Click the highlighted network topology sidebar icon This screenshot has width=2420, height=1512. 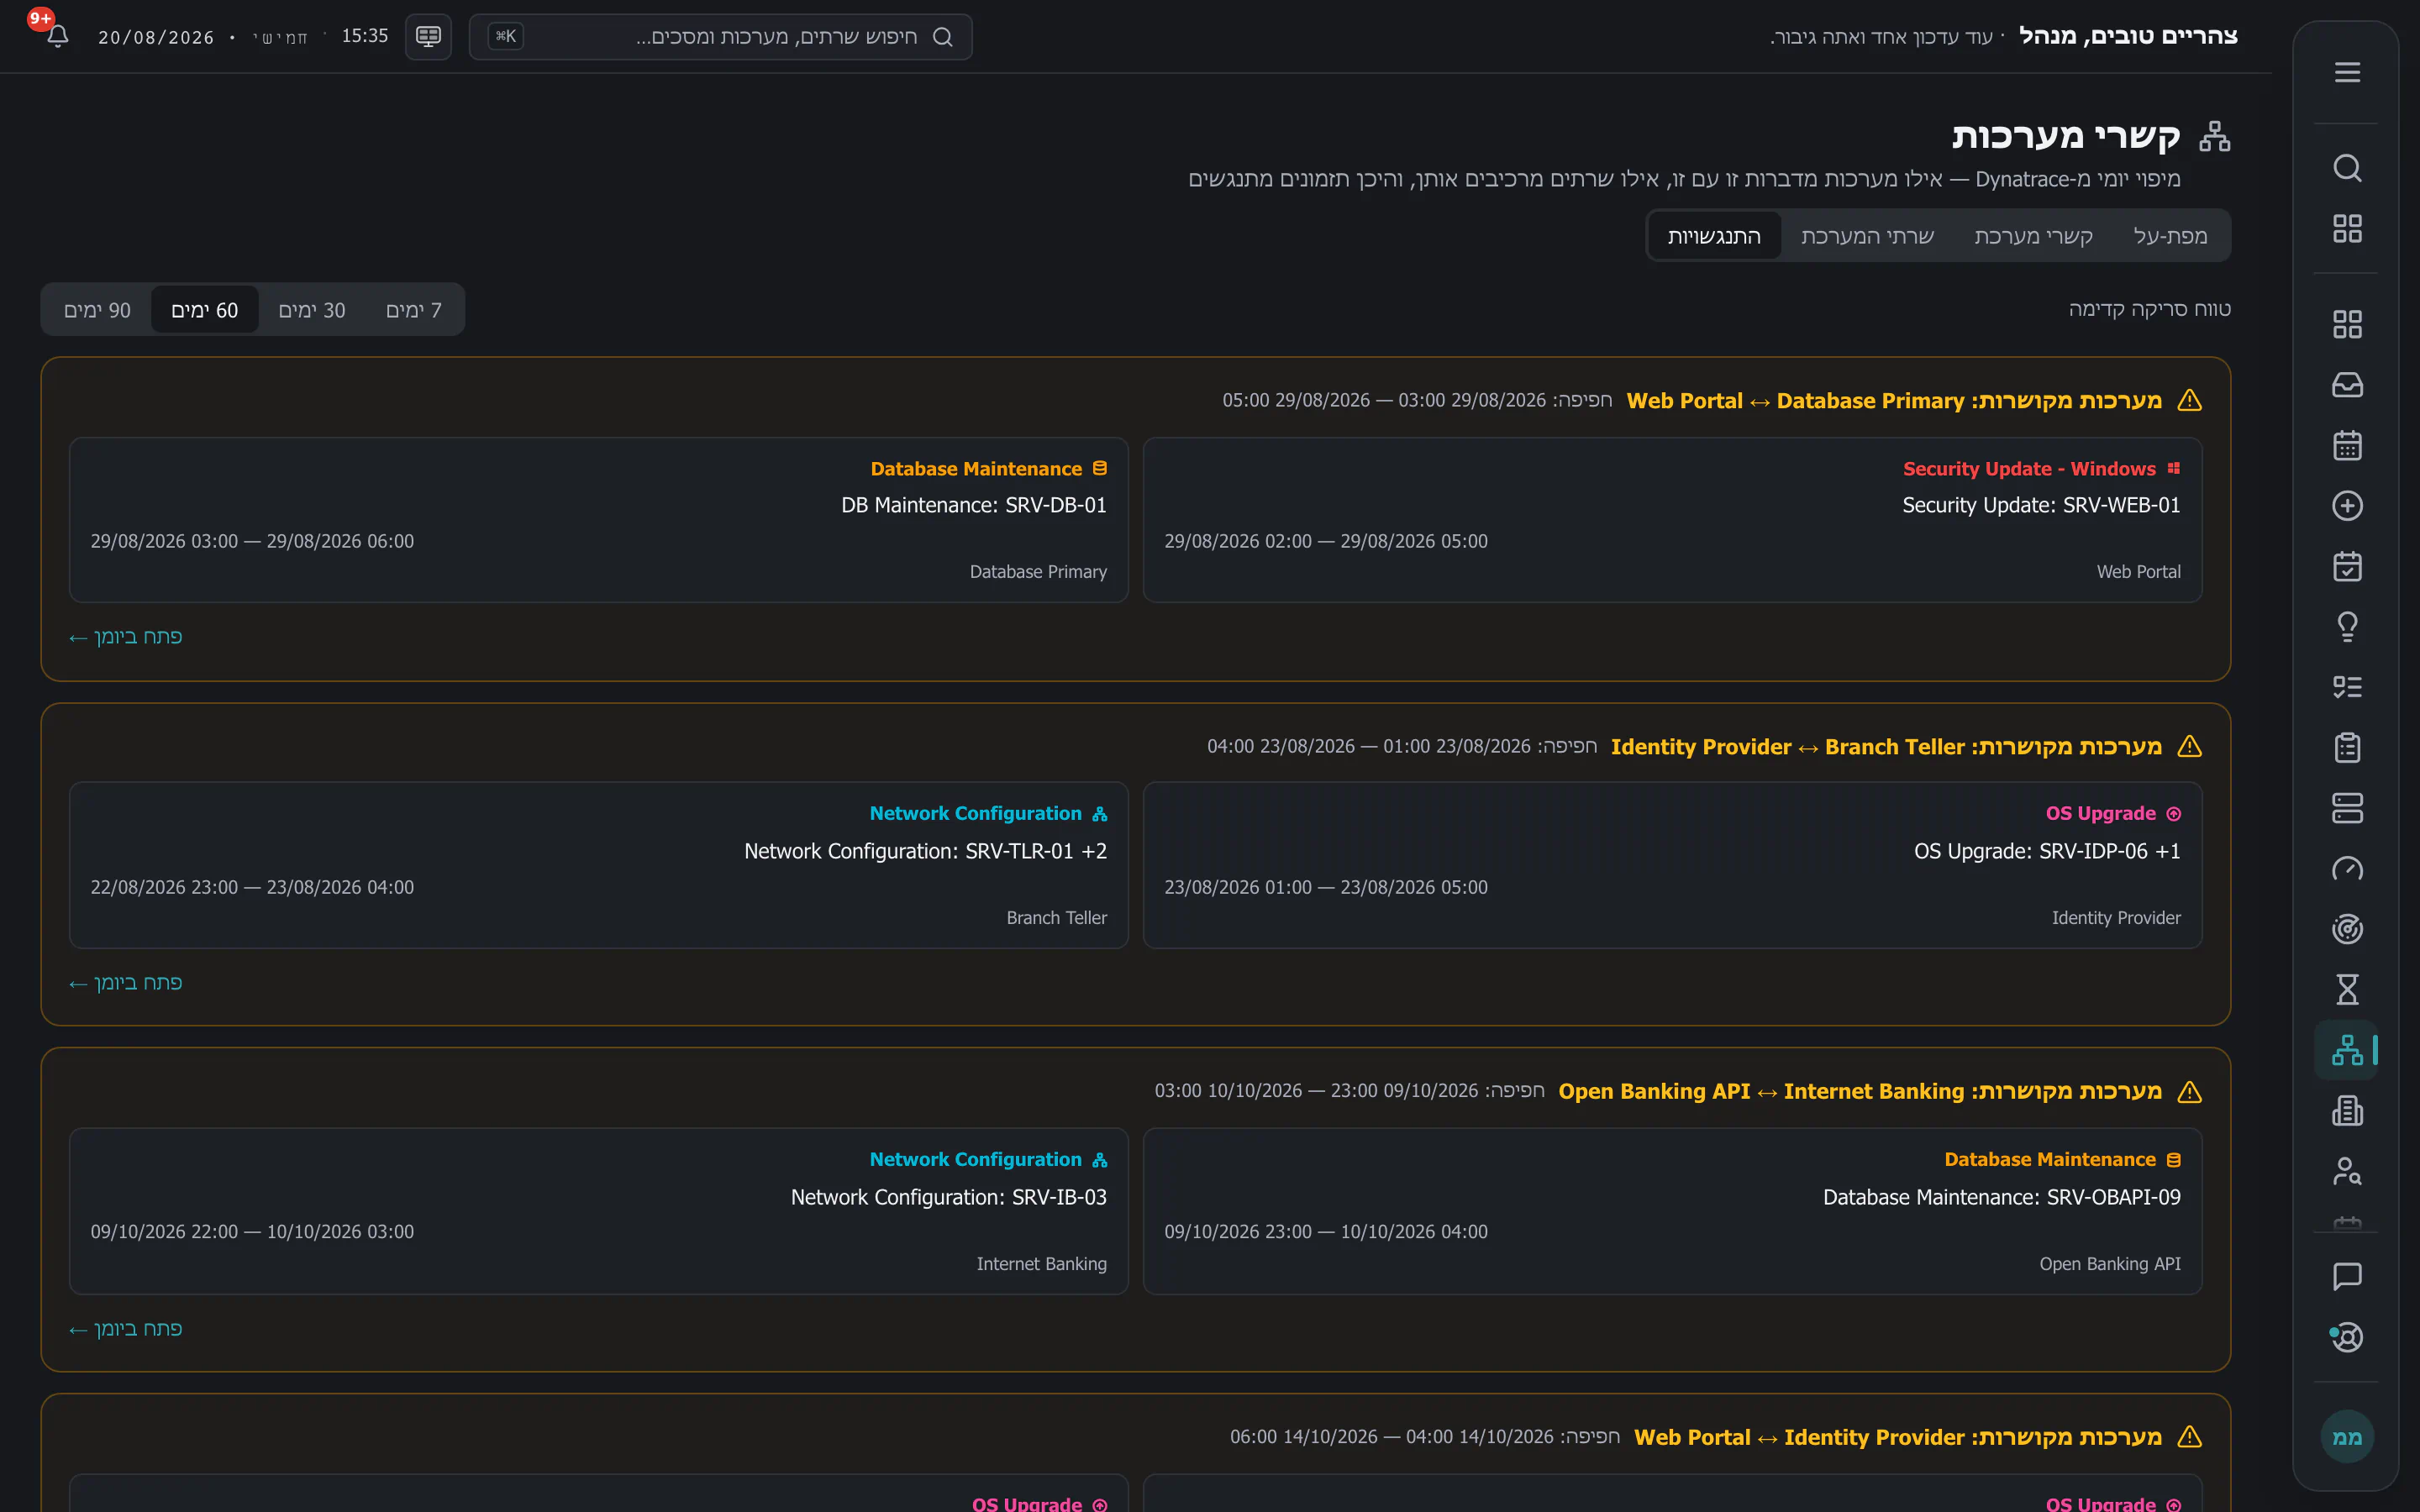tap(2347, 1050)
